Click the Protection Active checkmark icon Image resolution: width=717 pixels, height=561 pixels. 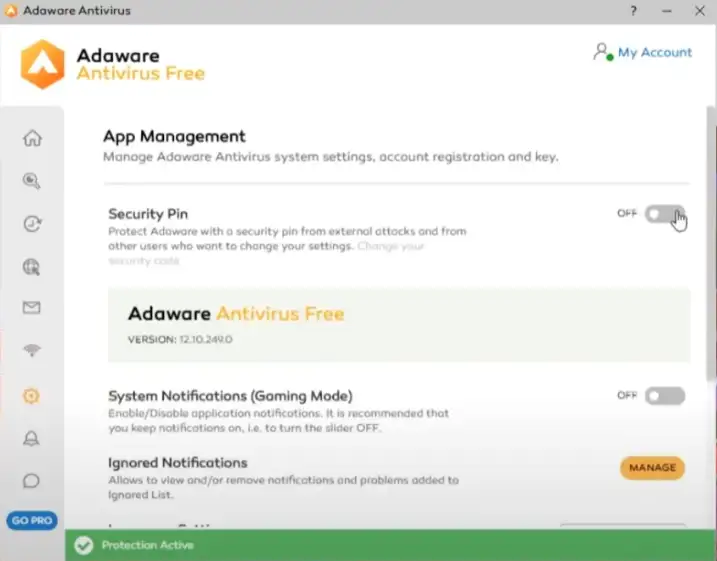tap(84, 546)
